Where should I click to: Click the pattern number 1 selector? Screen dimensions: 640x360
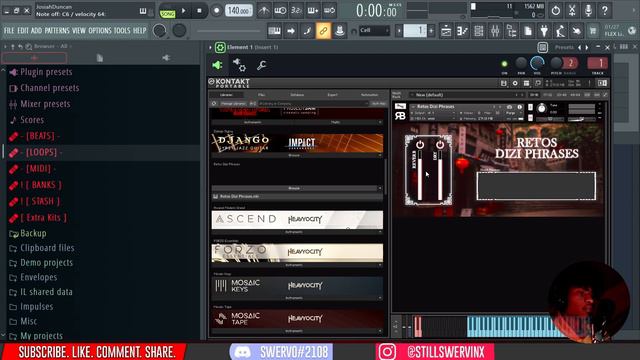point(415,31)
